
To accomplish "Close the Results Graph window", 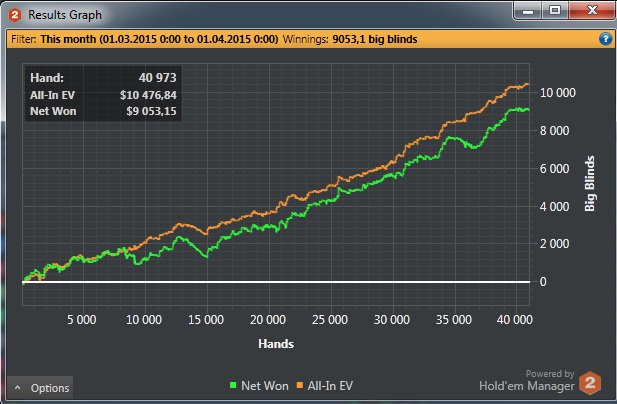I will [592, 11].
